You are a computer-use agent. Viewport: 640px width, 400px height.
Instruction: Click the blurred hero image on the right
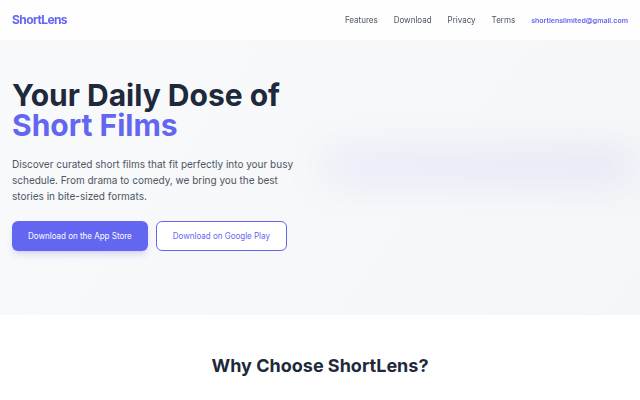pyautogui.click(x=478, y=165)
